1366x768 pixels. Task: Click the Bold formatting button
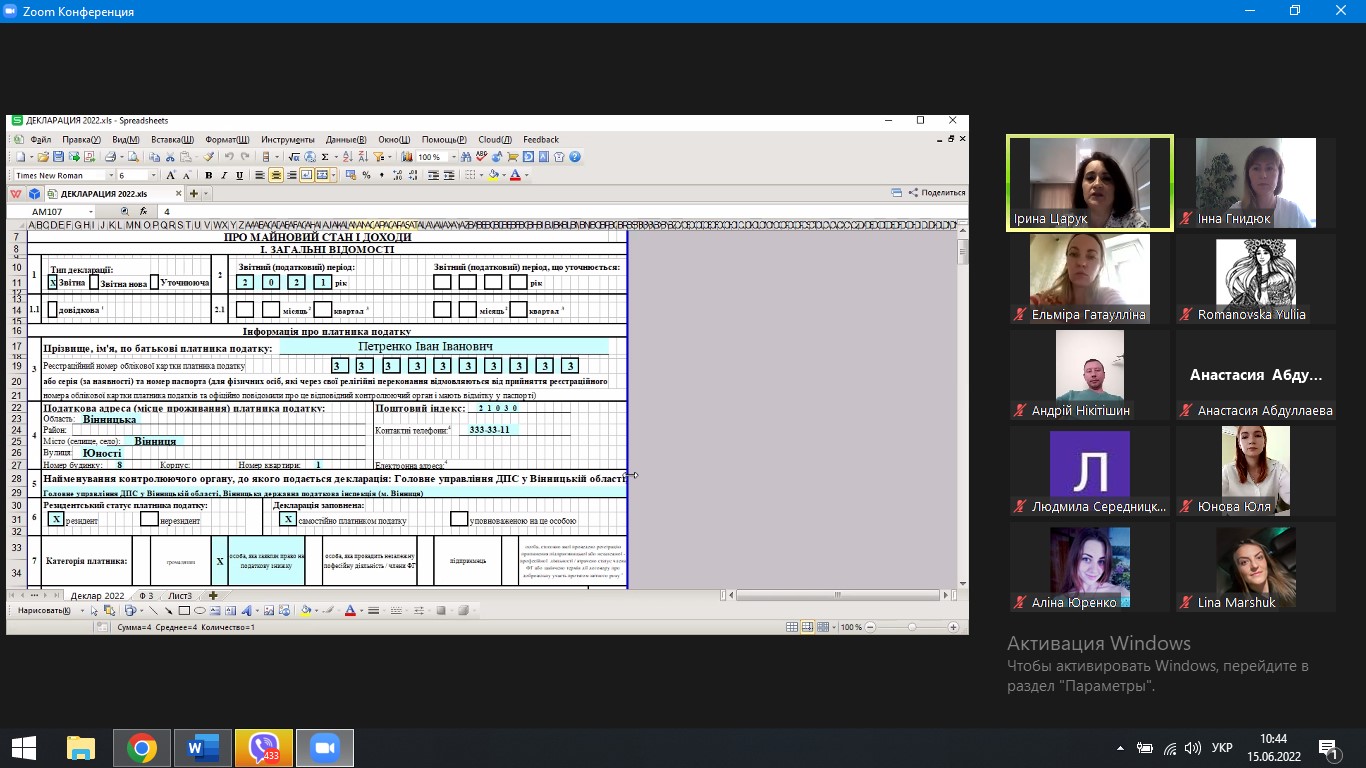coord(210,175)
